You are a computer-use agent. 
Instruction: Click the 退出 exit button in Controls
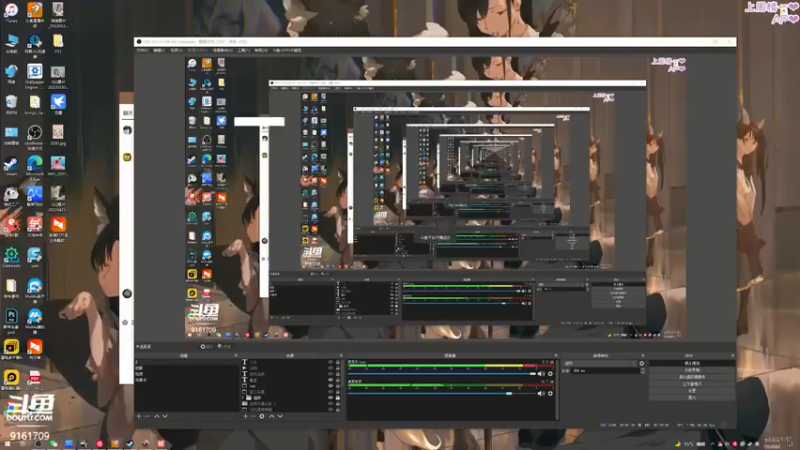(692, 397)
